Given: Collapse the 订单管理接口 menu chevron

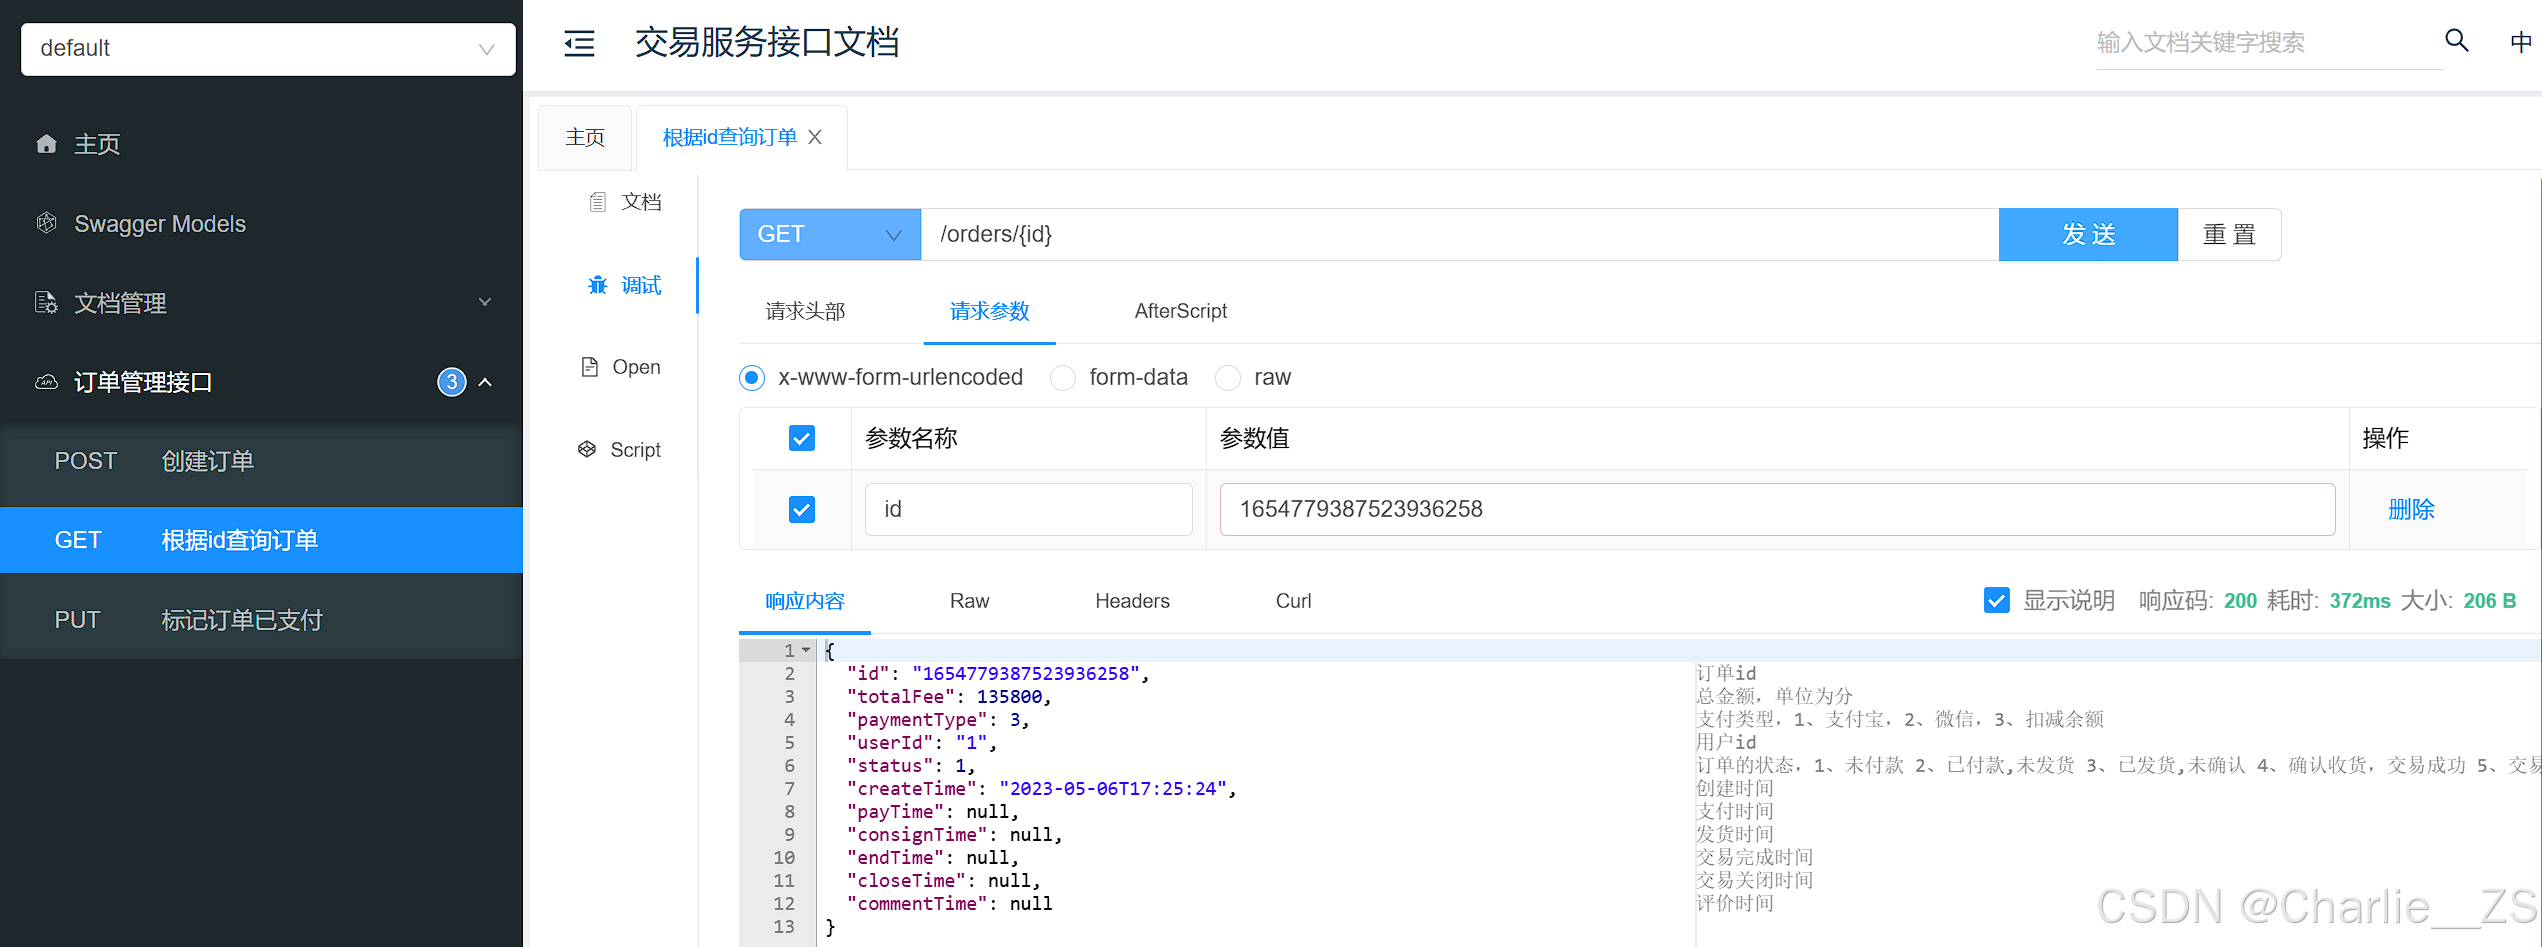Looking at the screenshot, I should pyautogui.click(x=485, y=382).
